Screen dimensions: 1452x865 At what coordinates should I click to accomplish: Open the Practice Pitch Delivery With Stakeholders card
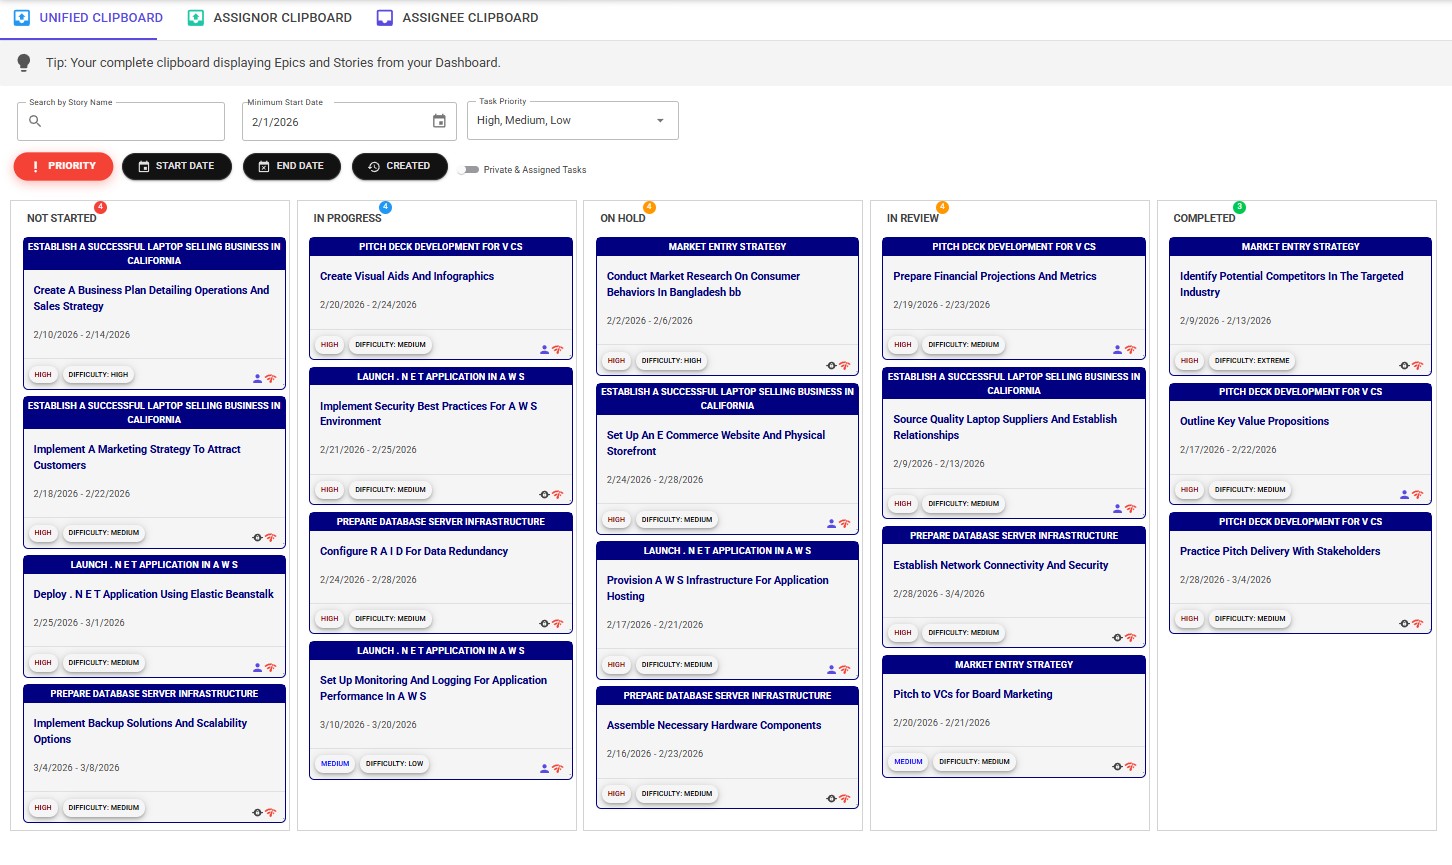1279,551
